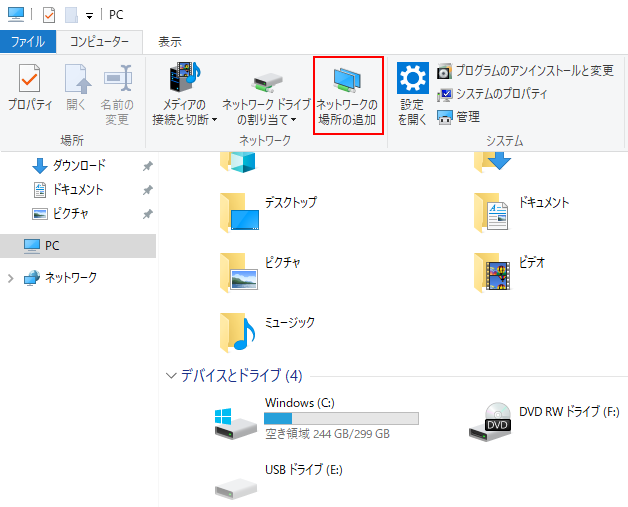Open the ファイル tab

pos(28,42)
